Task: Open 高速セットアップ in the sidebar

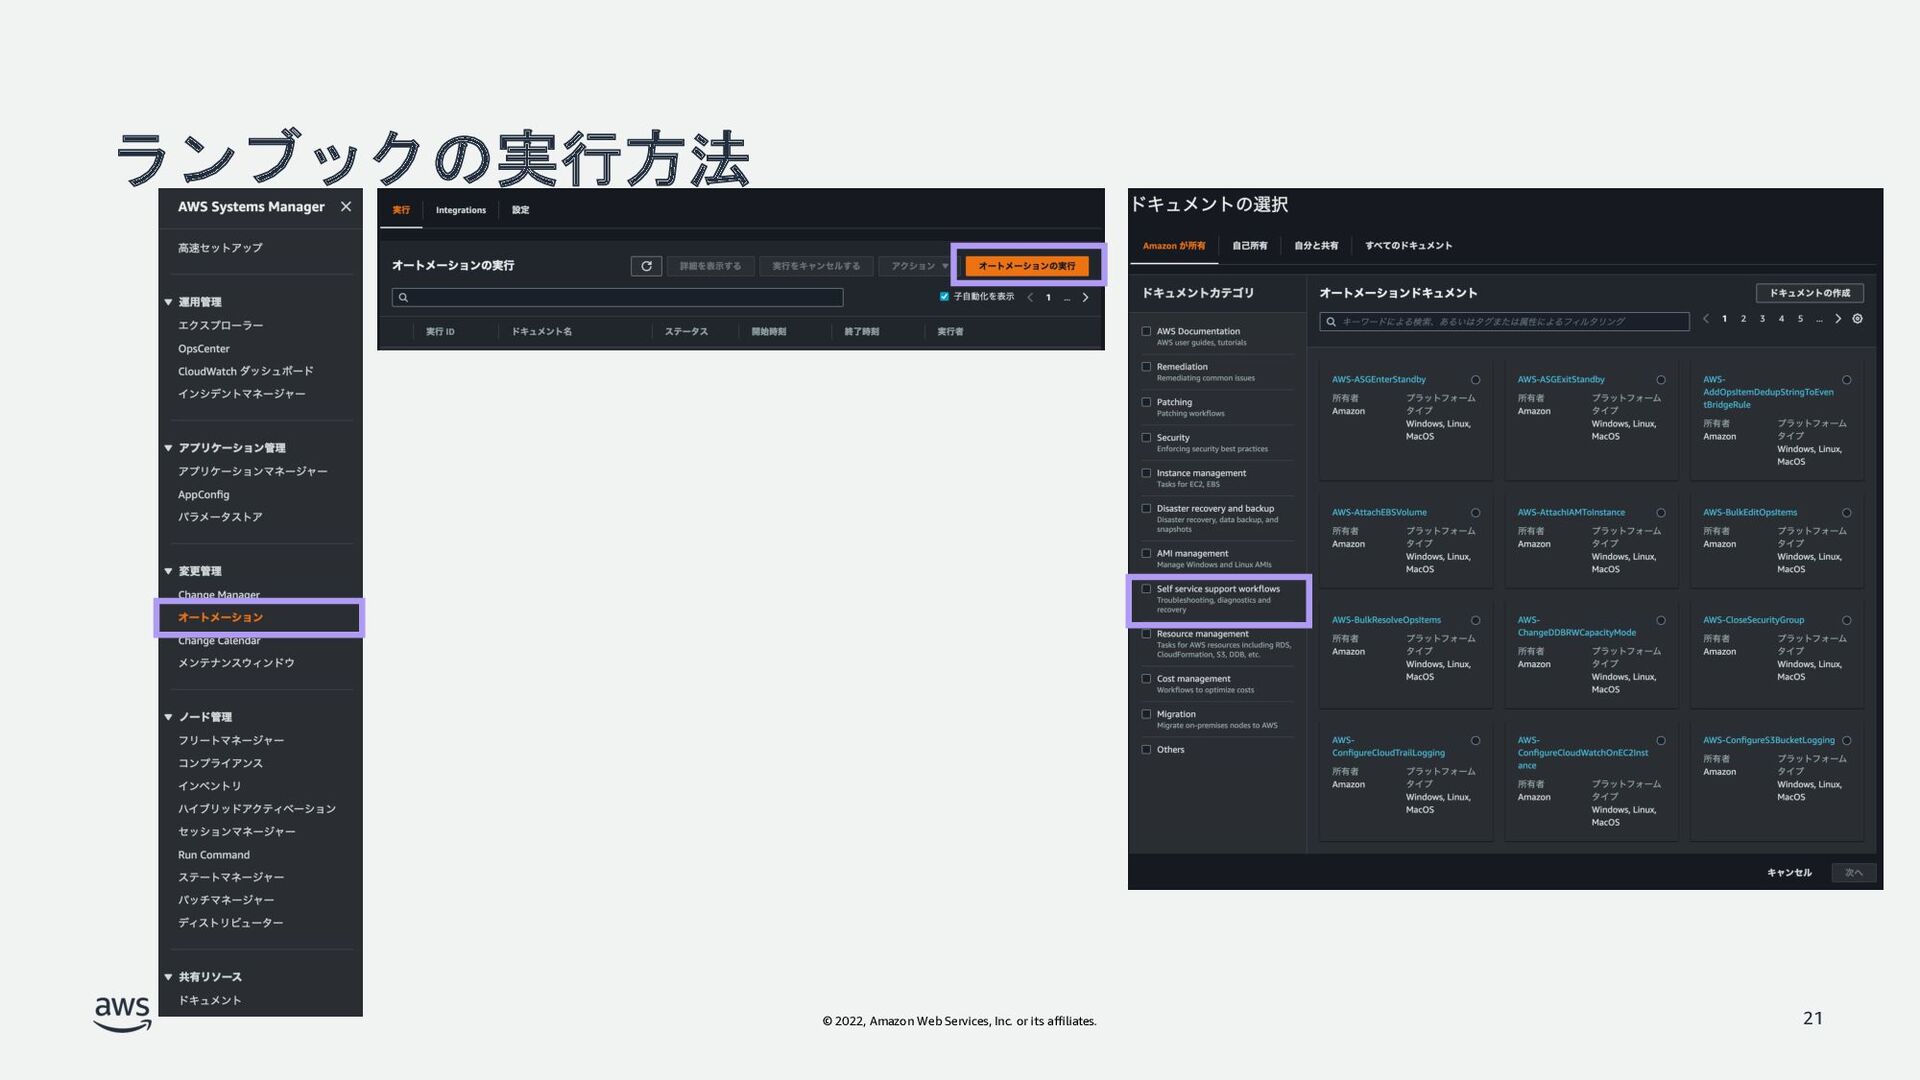Action: click(x=220, y=248)
